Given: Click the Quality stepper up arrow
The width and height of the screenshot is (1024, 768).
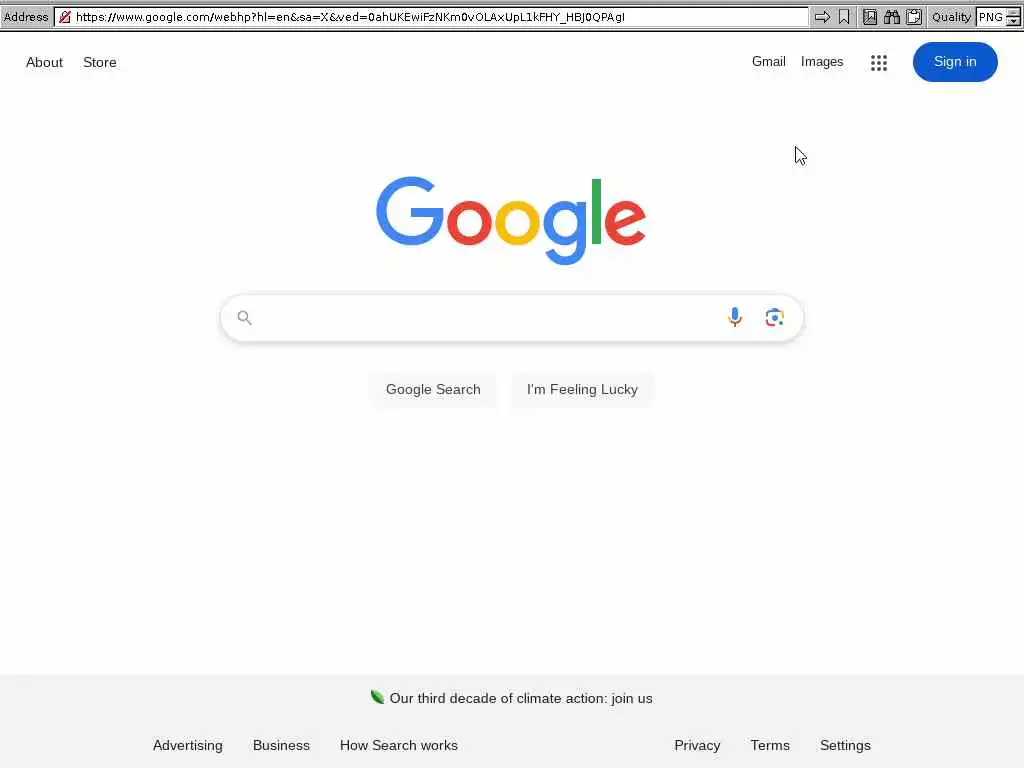Looking at the screenshot, I should [x=1013, y=12].
